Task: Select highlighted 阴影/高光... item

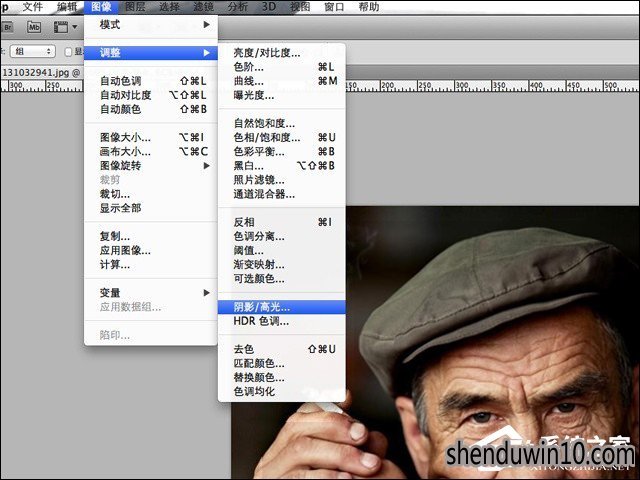Action: pos(282,307)
